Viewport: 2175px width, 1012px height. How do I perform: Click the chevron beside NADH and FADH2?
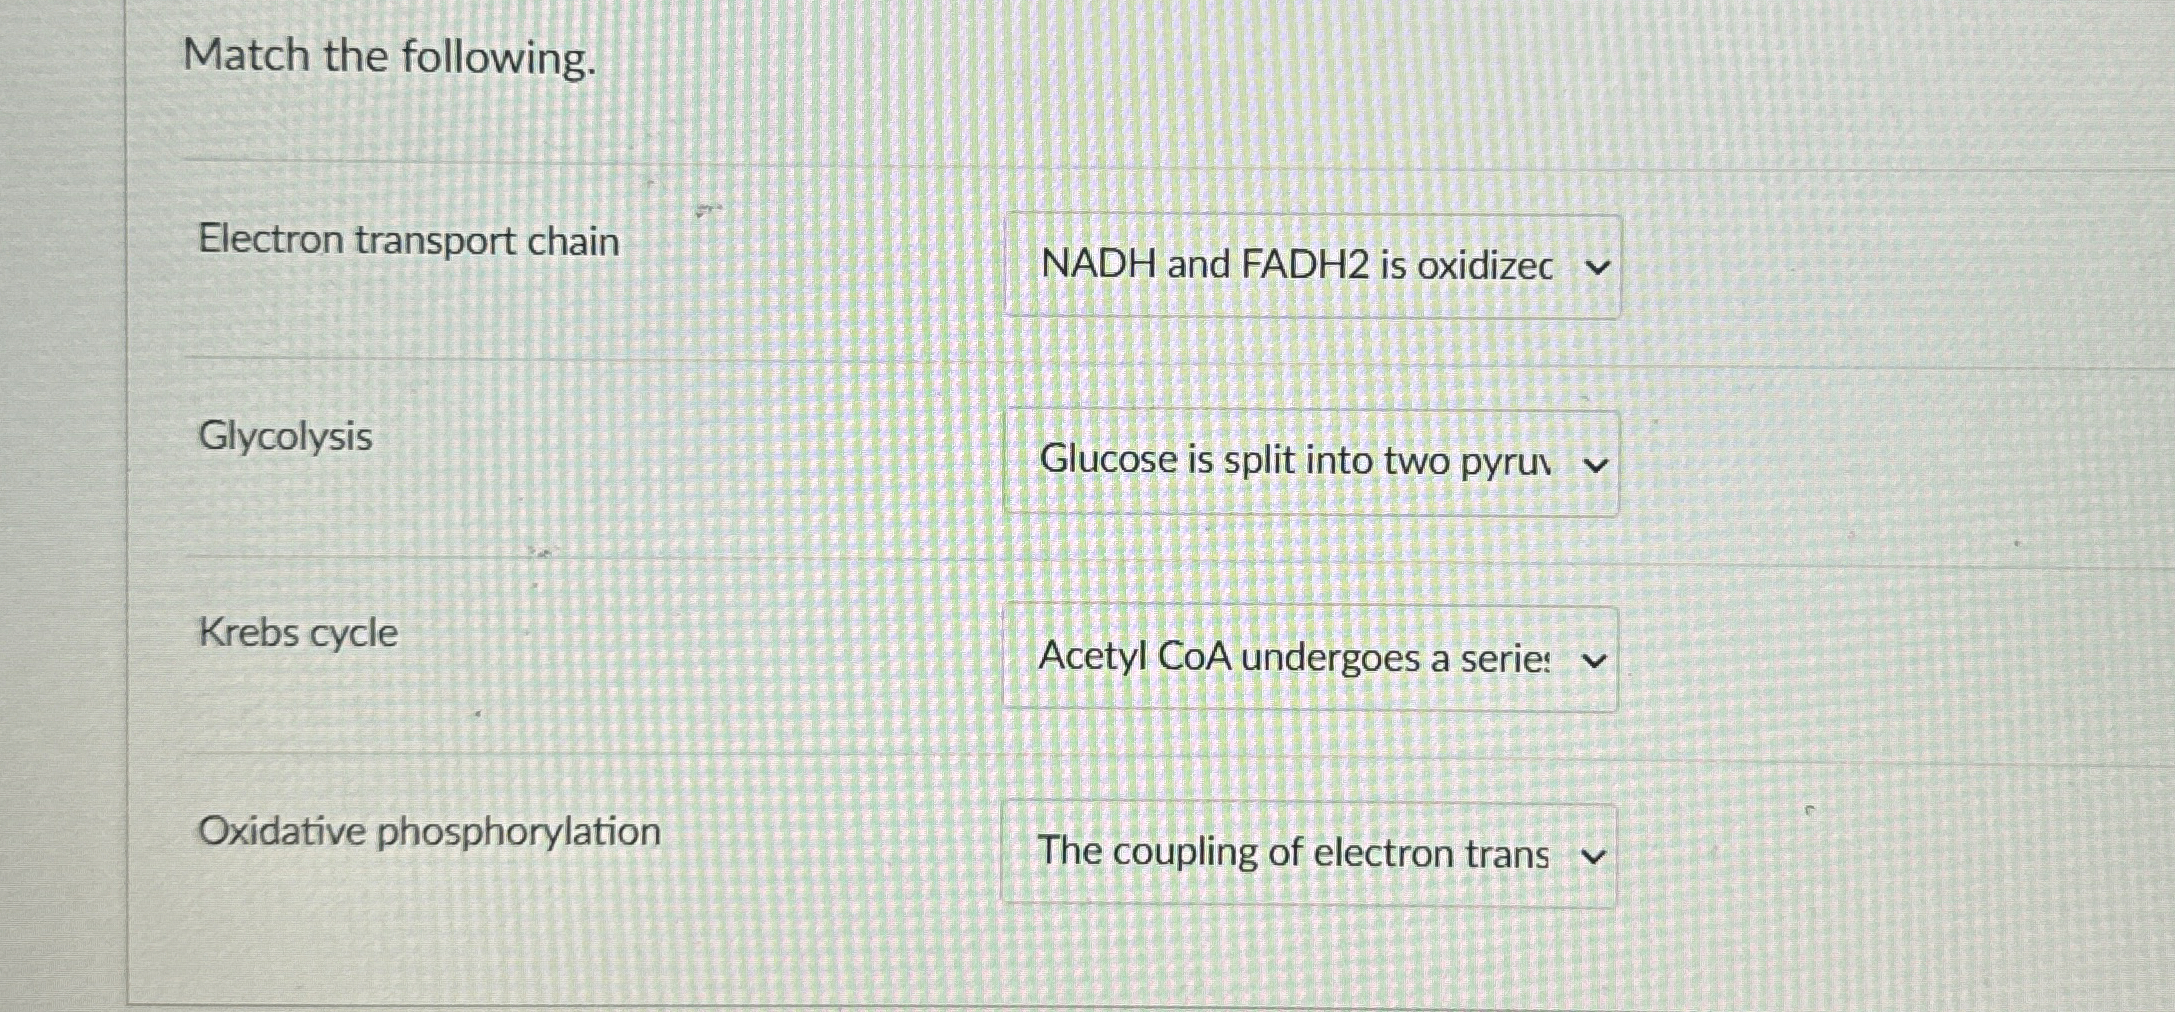point(1597,267)
